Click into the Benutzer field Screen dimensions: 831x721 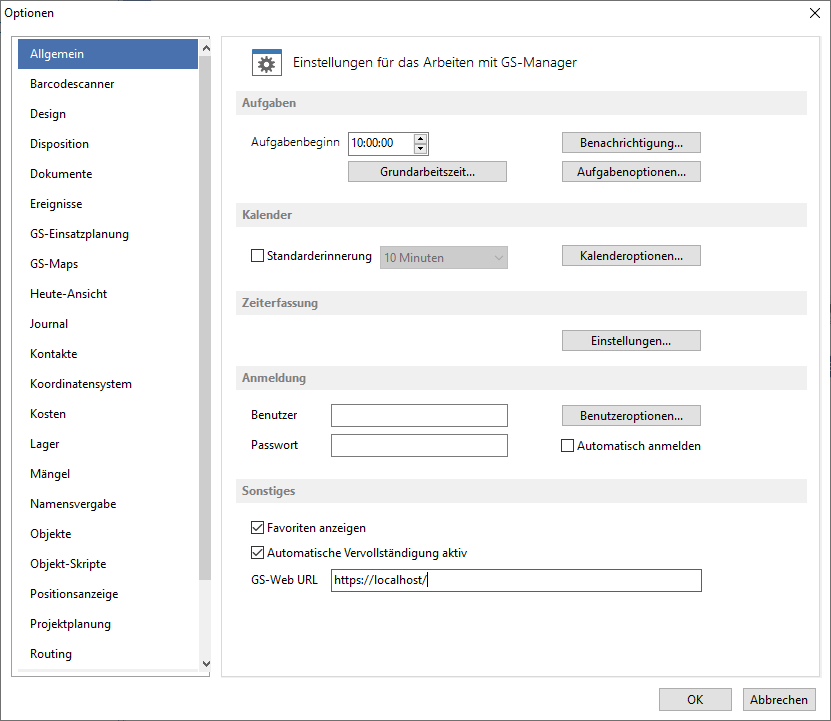[419, 416]
